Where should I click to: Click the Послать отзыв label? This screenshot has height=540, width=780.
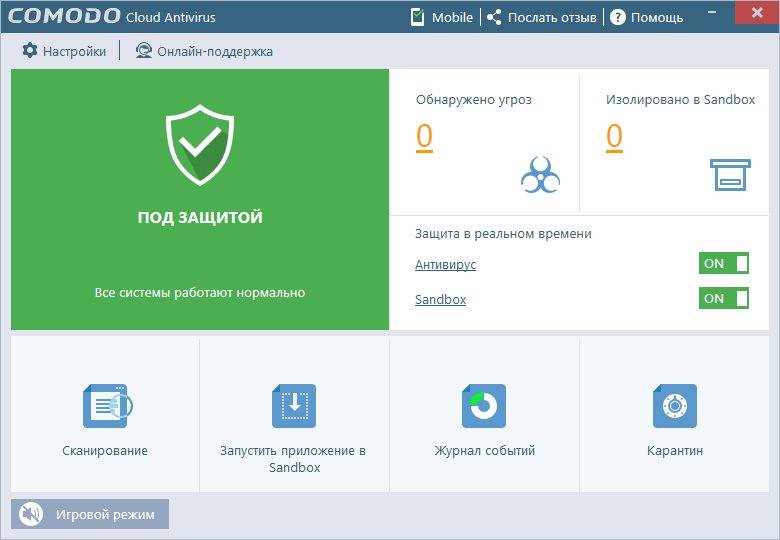(x=552, y=17)
